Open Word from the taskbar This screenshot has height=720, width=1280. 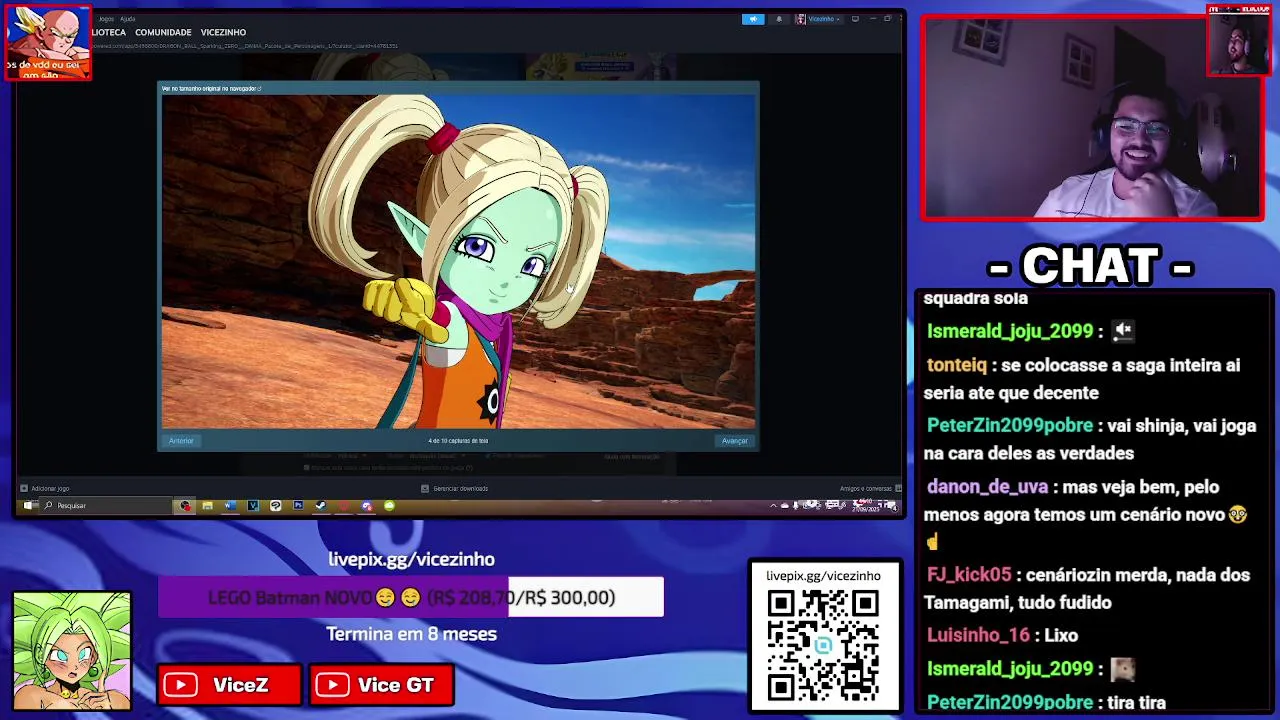pos(230,506)
